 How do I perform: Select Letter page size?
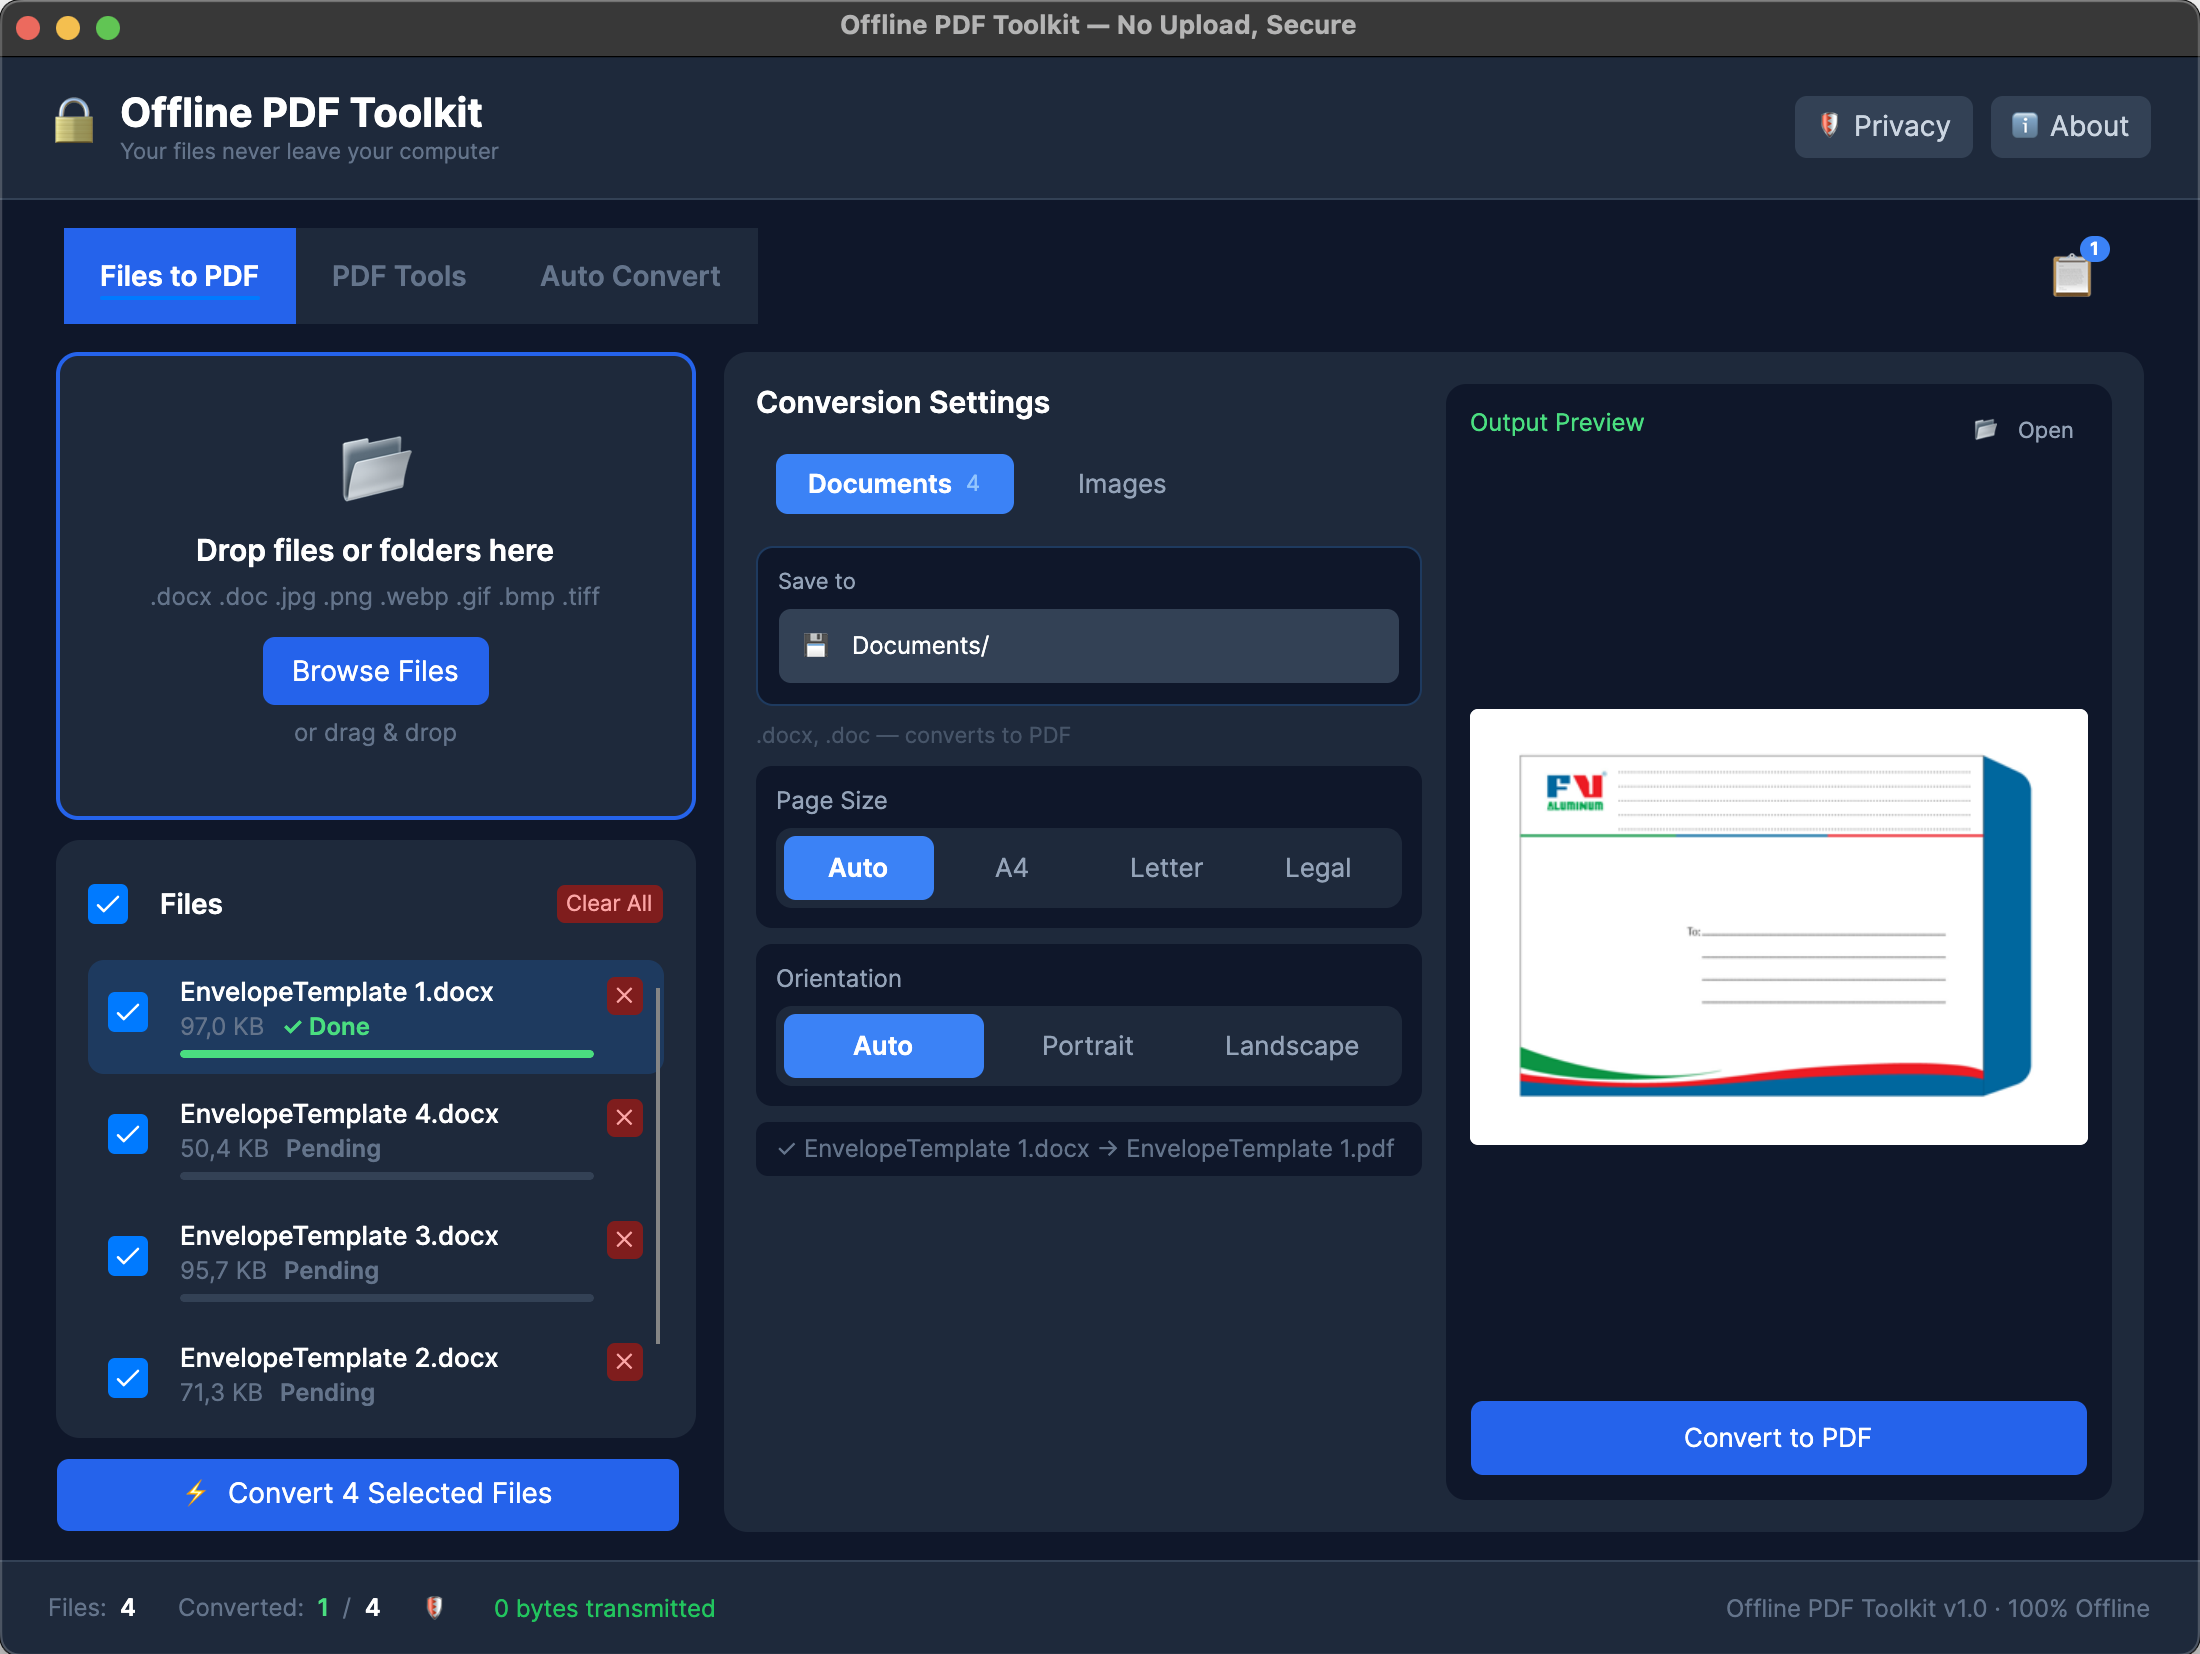coord(1166,868)
